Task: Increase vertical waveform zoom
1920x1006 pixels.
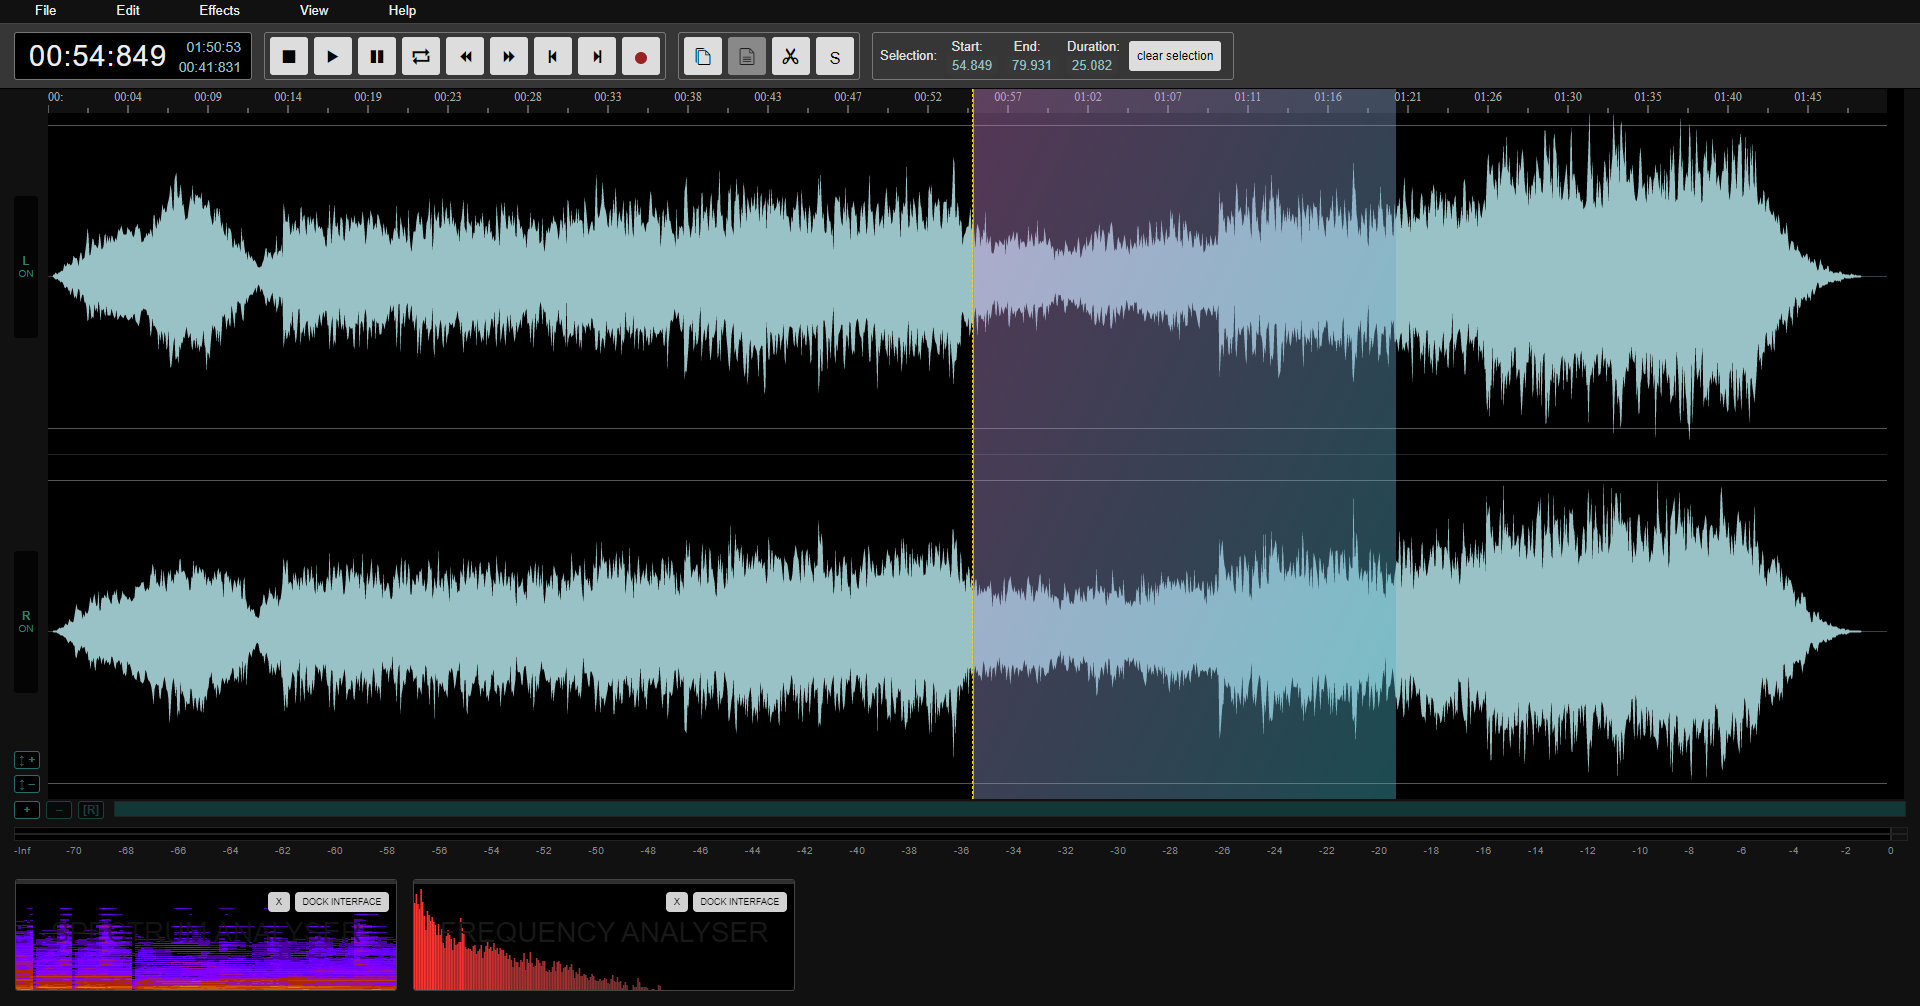Action: tap(27, 760)
